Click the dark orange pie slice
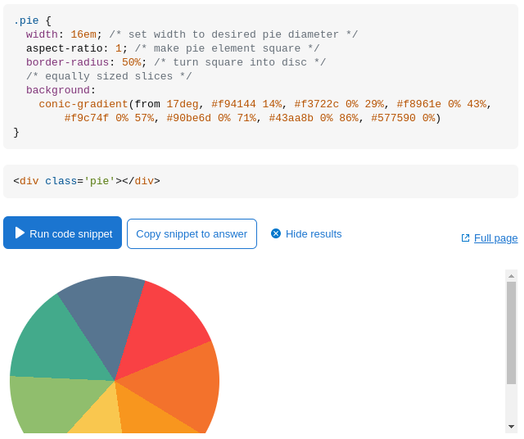524x439 pixels. click(180, 384)
